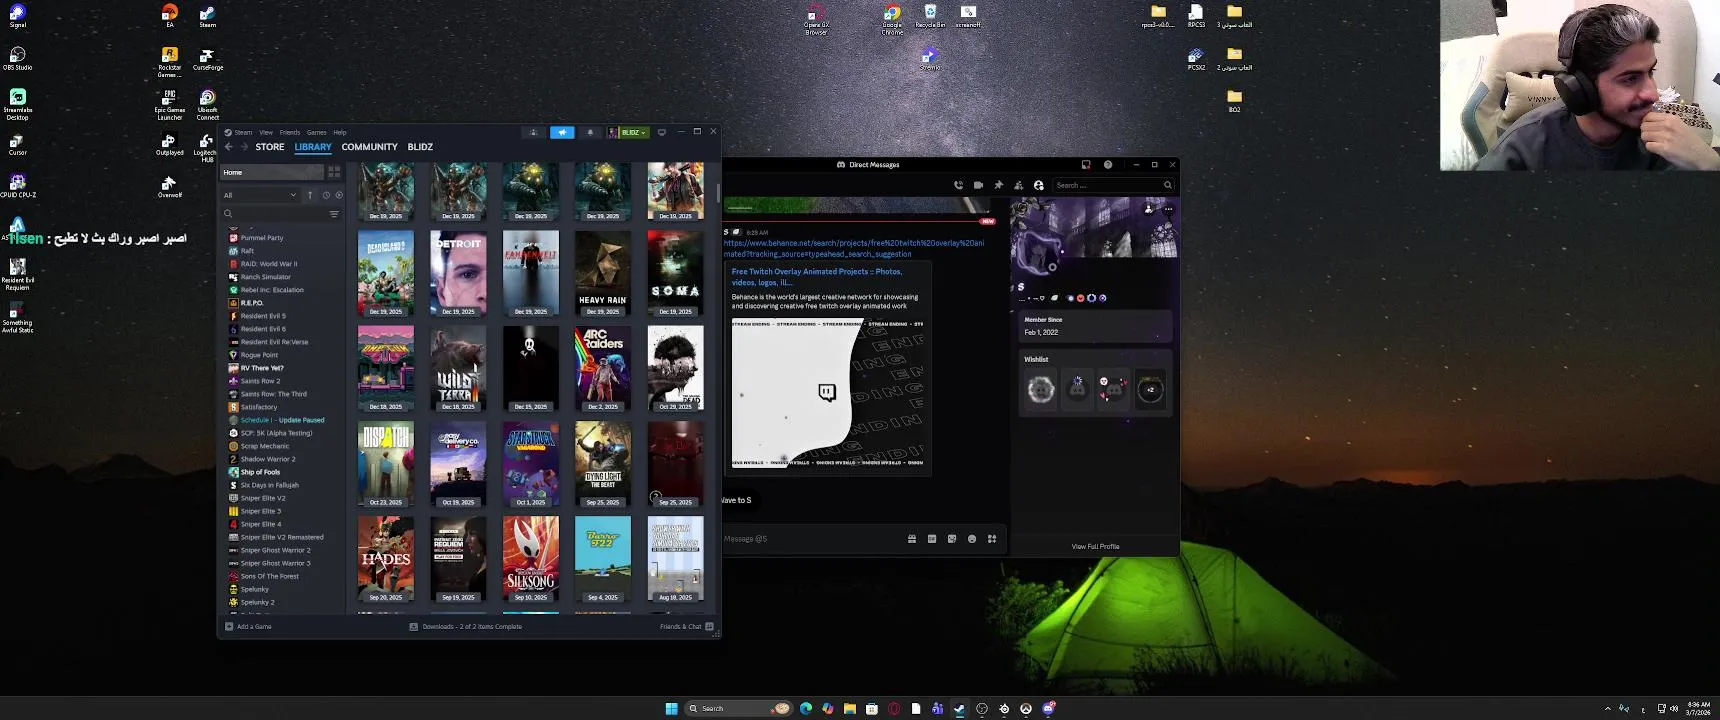1720x720 pixels.
Task: Add friends to DM icon in Discord
Action: click(1018, 185)
